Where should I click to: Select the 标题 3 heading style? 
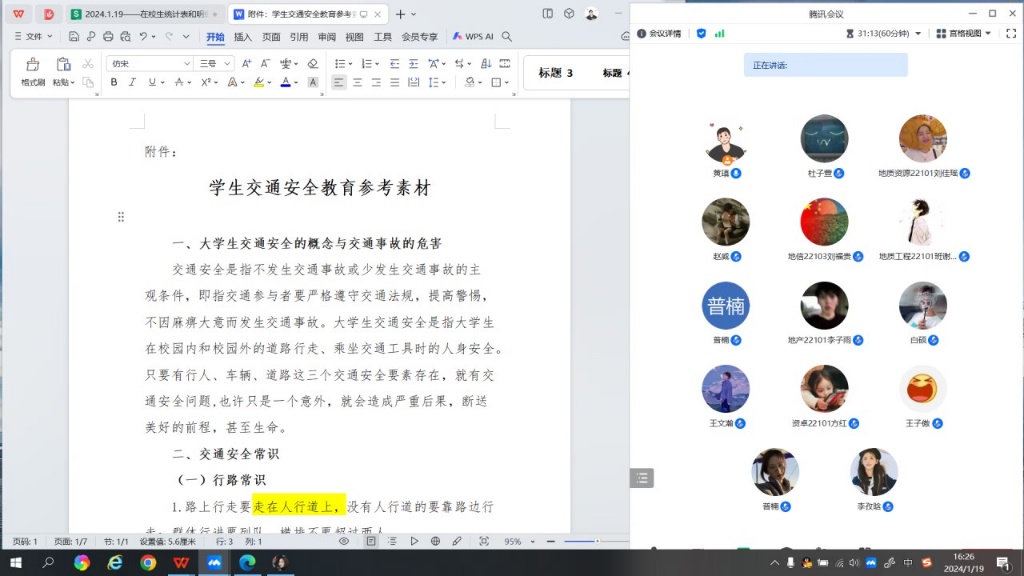556,72
